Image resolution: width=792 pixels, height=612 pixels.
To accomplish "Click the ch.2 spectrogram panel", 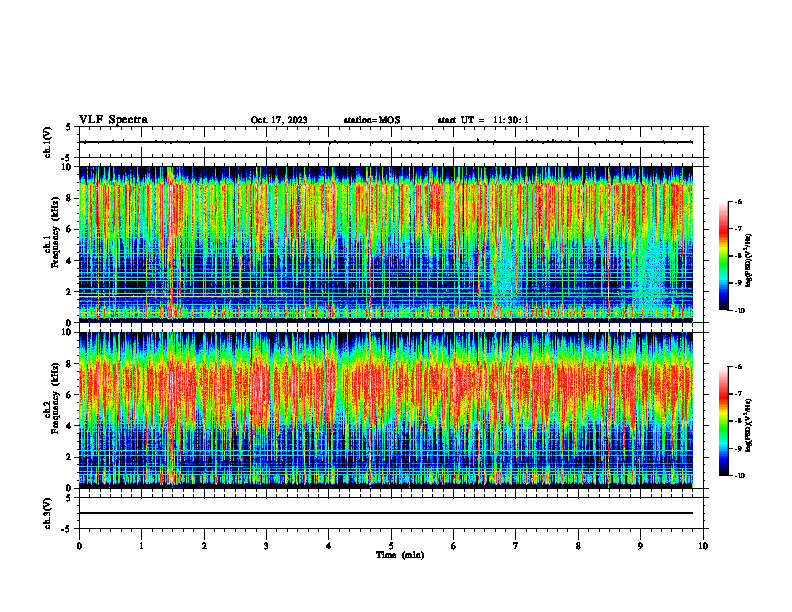I will click(386, 410).
